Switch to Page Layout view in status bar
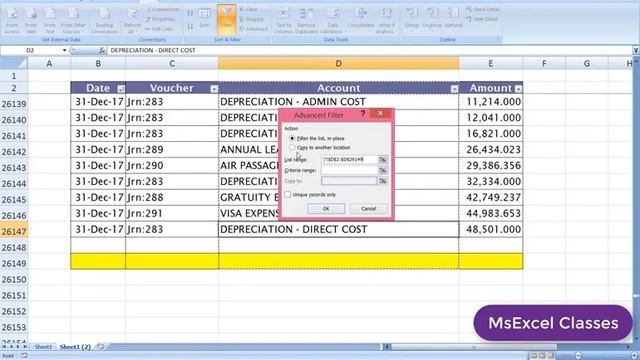The width and height of the screenshot is (640, 360). (542, 356)
